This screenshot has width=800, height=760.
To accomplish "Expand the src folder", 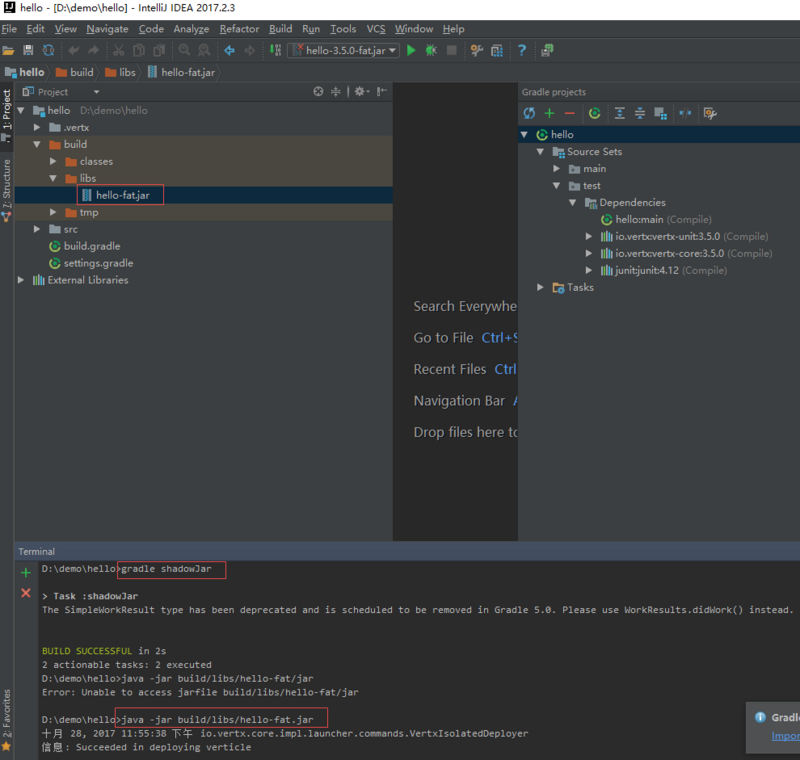I will coord(37,229).
